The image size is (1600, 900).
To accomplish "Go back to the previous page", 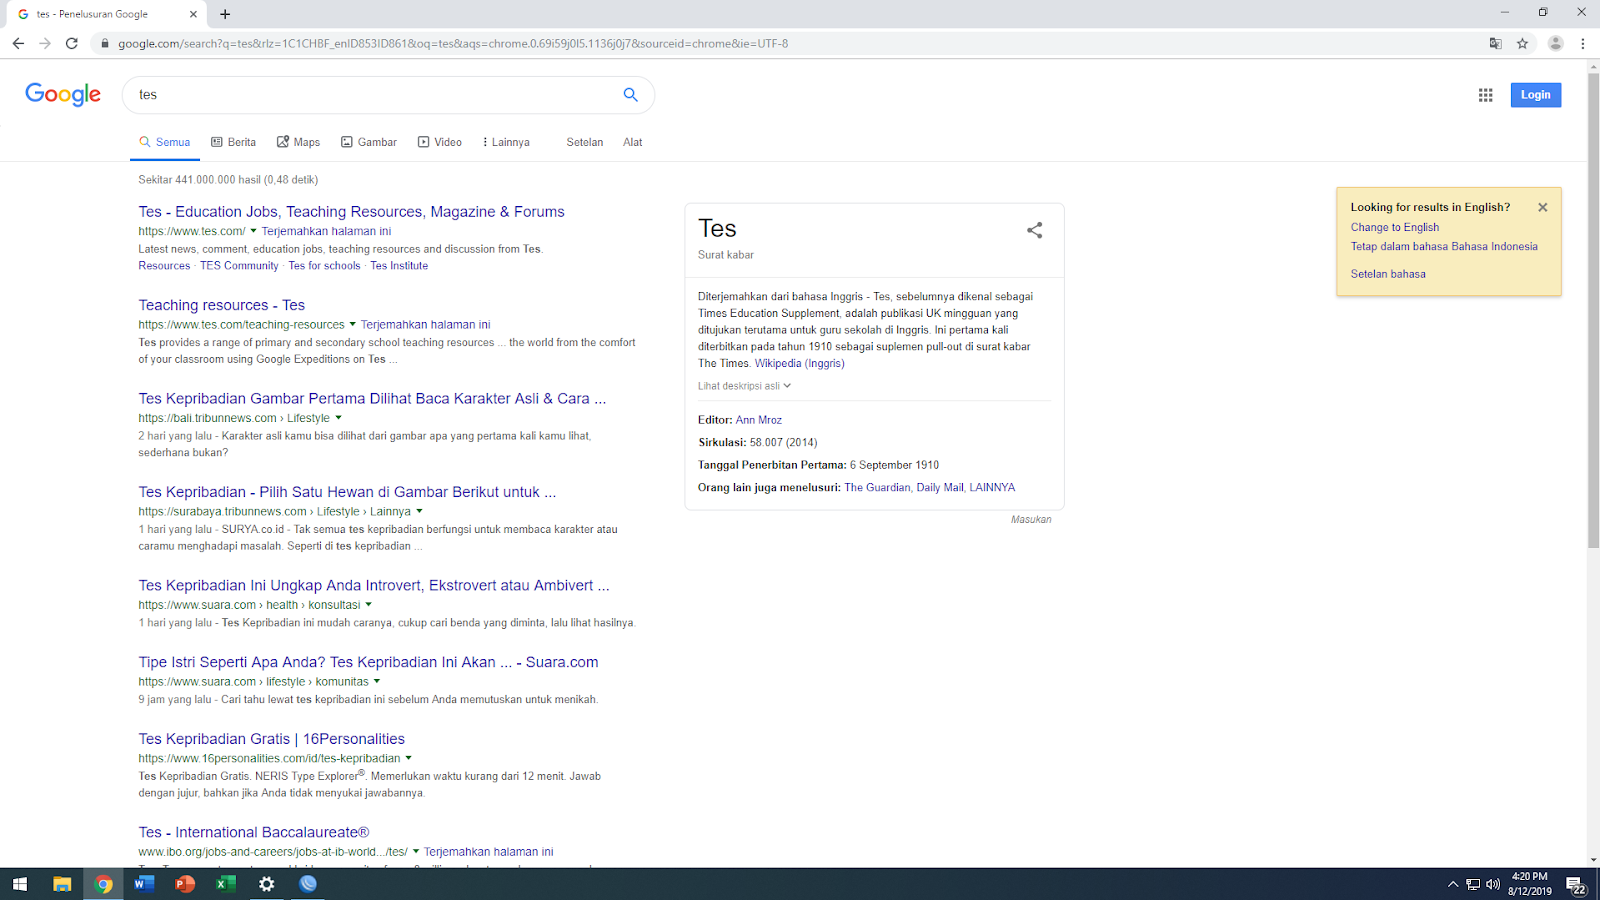I will click(x=18, y=43).
